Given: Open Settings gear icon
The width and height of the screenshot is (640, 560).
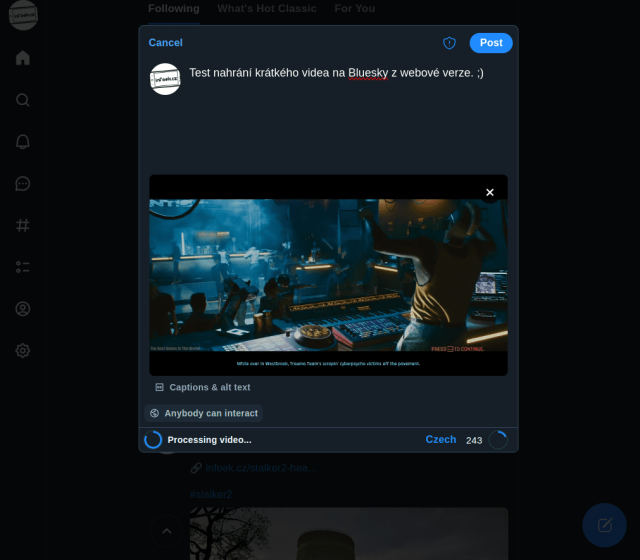Looking at the screenshot, I should click(23, 351).
